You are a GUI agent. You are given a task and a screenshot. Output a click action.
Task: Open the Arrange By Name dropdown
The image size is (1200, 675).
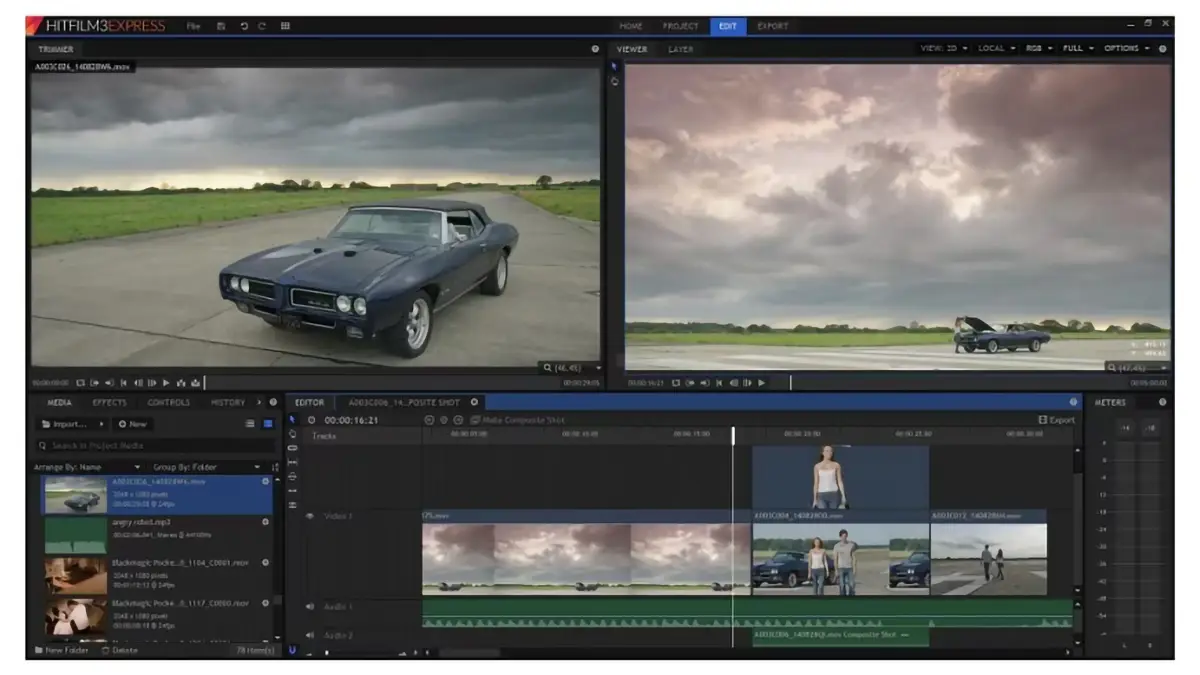tap(86, 467)
